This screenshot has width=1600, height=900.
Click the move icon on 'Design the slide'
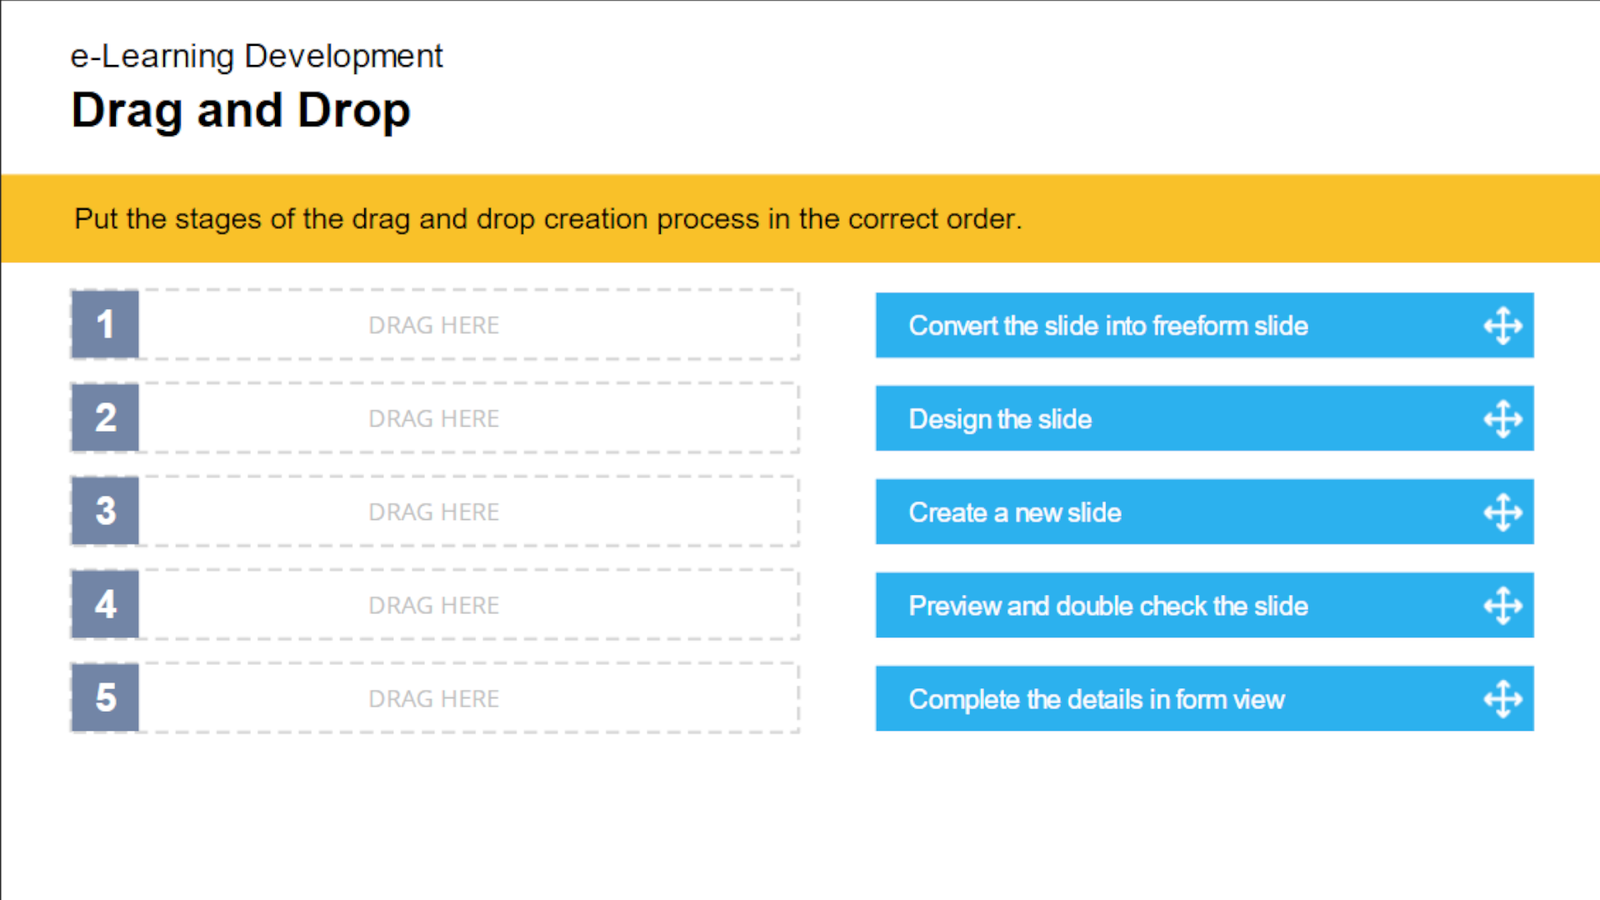(1503, 419)
